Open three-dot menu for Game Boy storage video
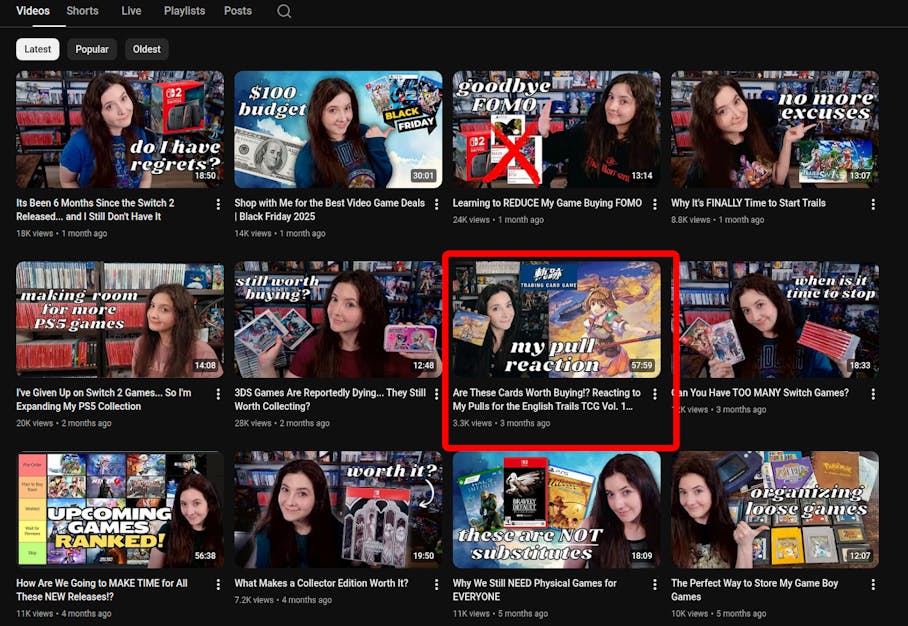Image resolution: width=908 pixels, height=626 pixels. [x=873, y=584]
